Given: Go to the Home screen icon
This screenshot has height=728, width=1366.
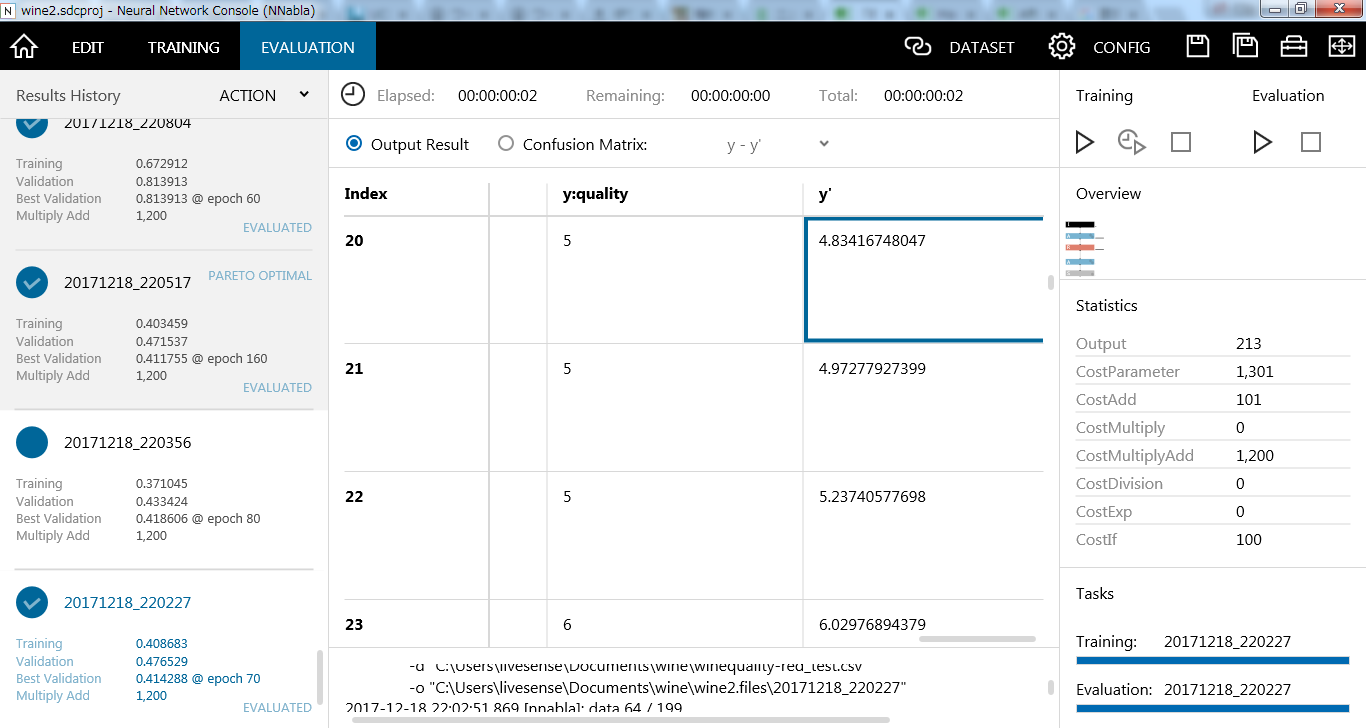Looking at the screenshot, I should point(24,47).
